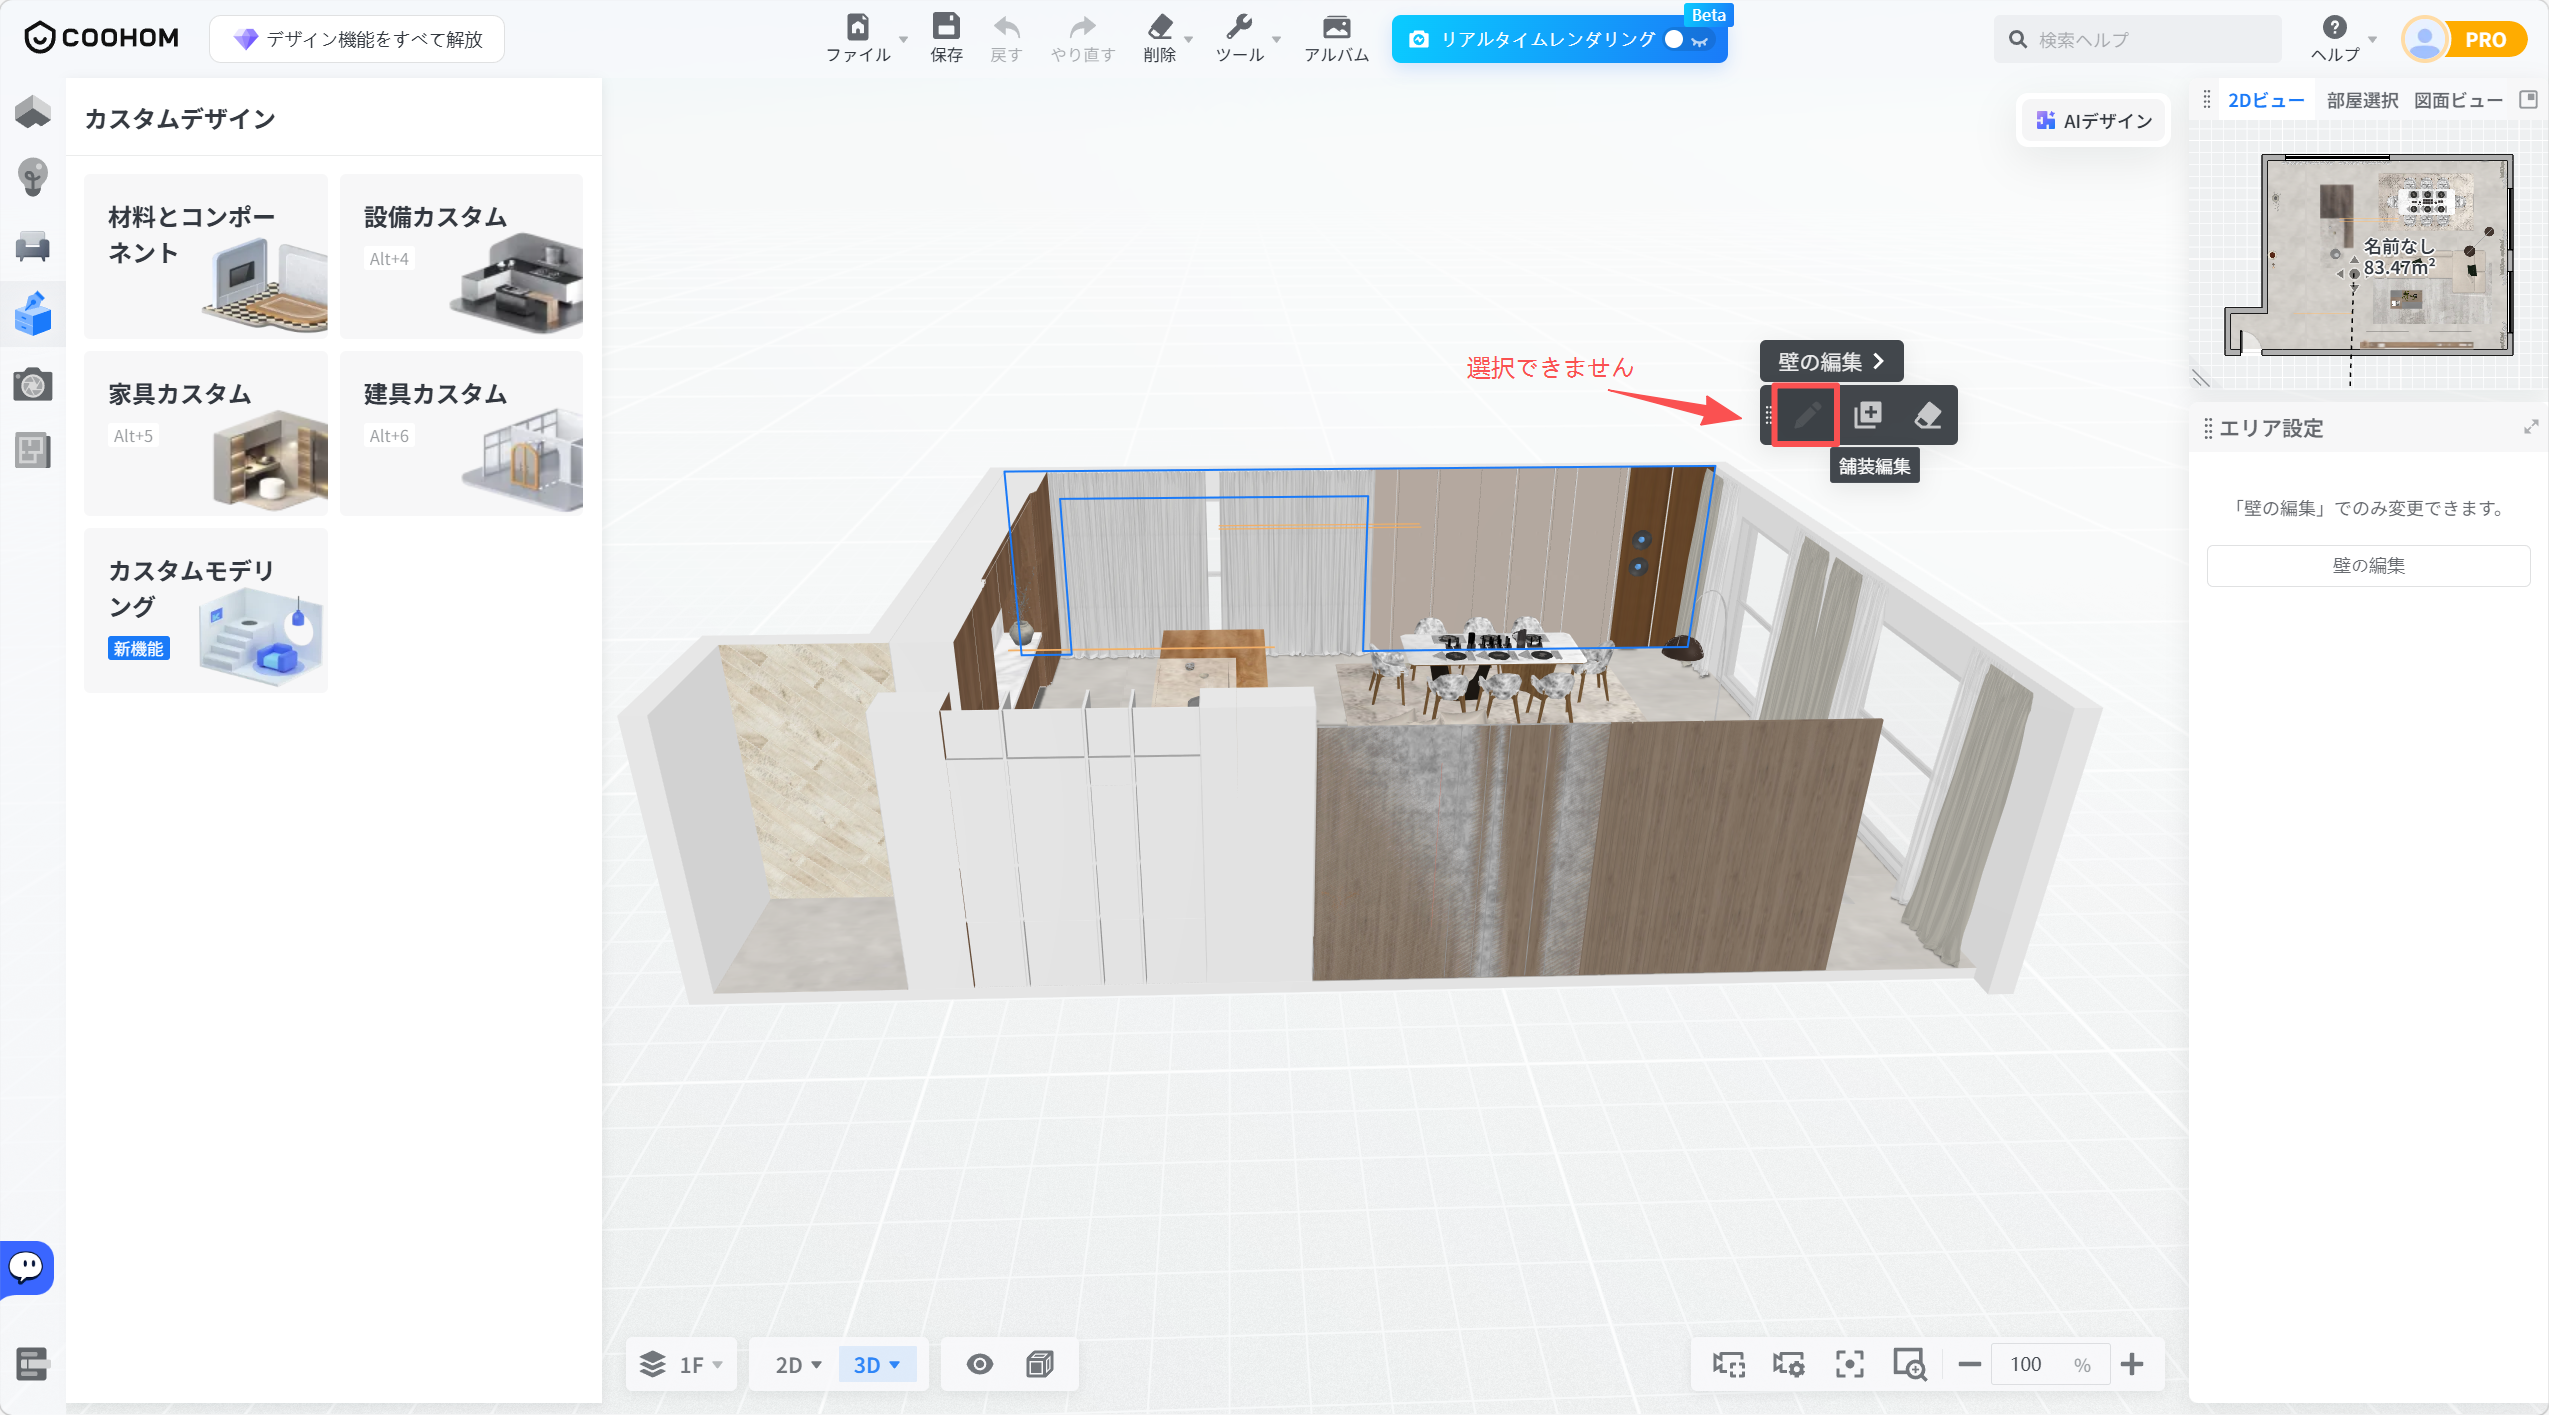Open the floor plan sidebar icon

[x=33, y=111]
